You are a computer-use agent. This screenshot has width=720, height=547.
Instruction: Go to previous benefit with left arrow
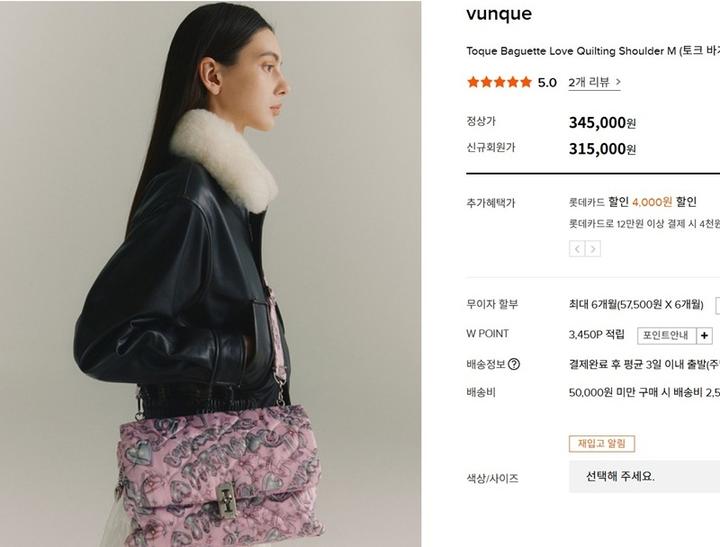pyautogui.click(x=577, y=249)
